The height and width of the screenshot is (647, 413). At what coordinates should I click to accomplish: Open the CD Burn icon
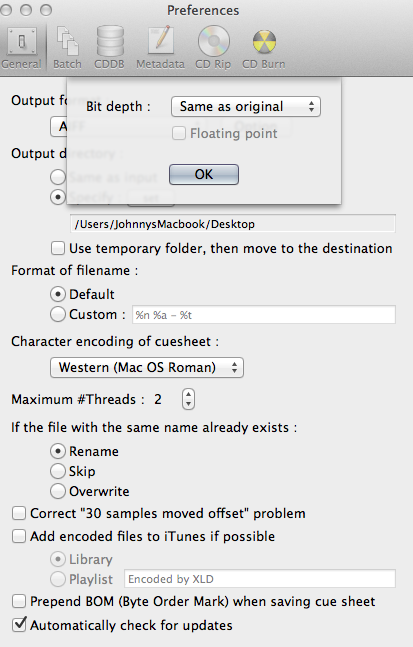coord(264,41)
